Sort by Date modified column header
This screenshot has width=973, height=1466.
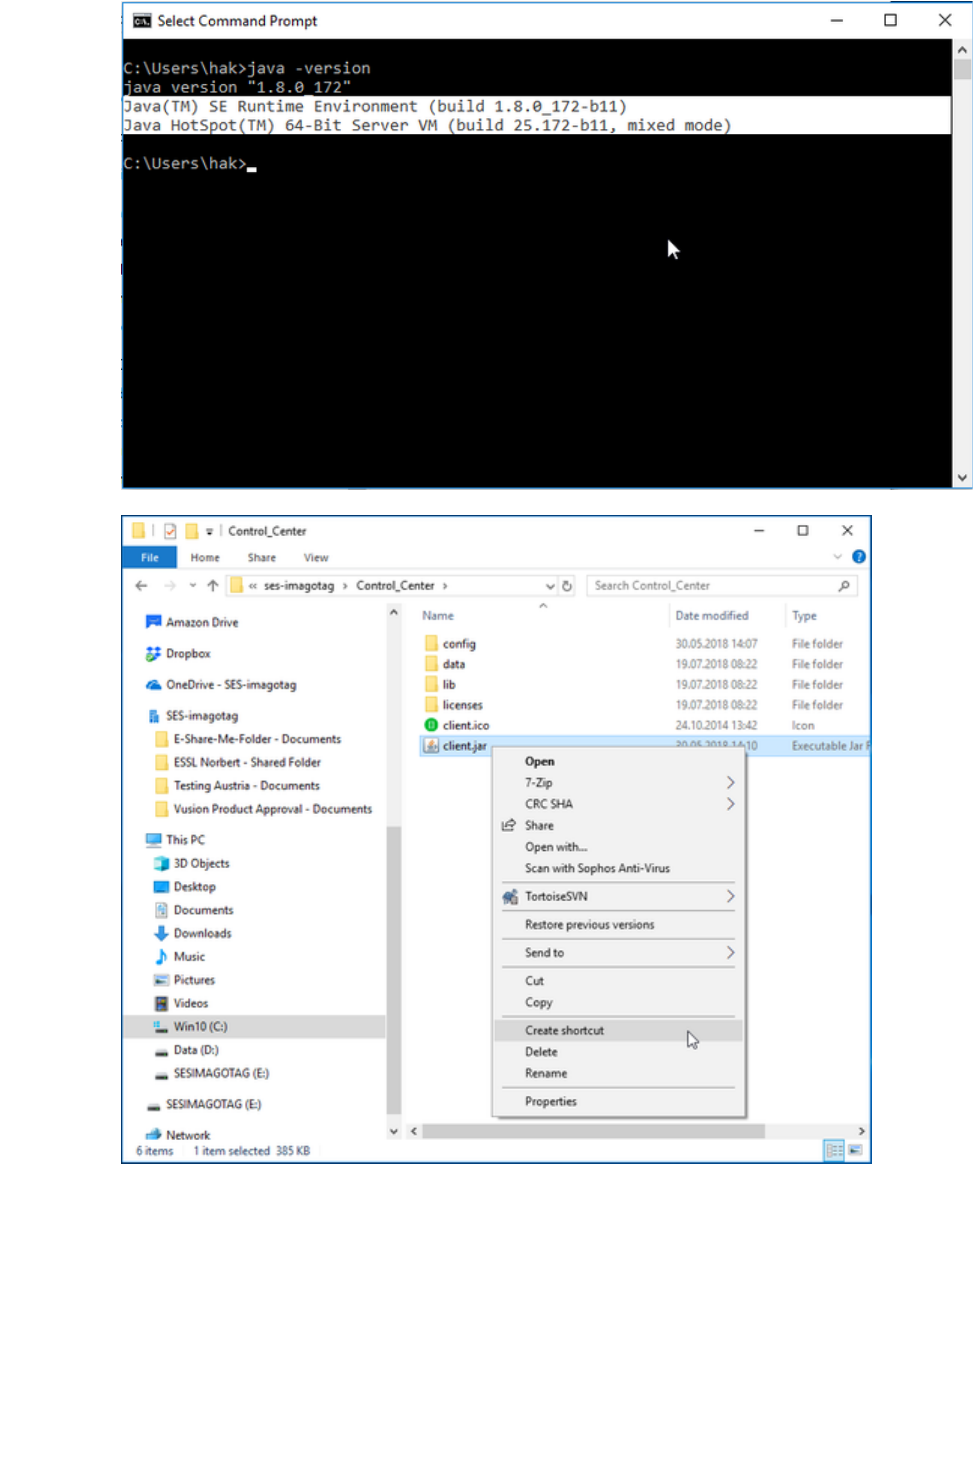click(x=712, y=616)
